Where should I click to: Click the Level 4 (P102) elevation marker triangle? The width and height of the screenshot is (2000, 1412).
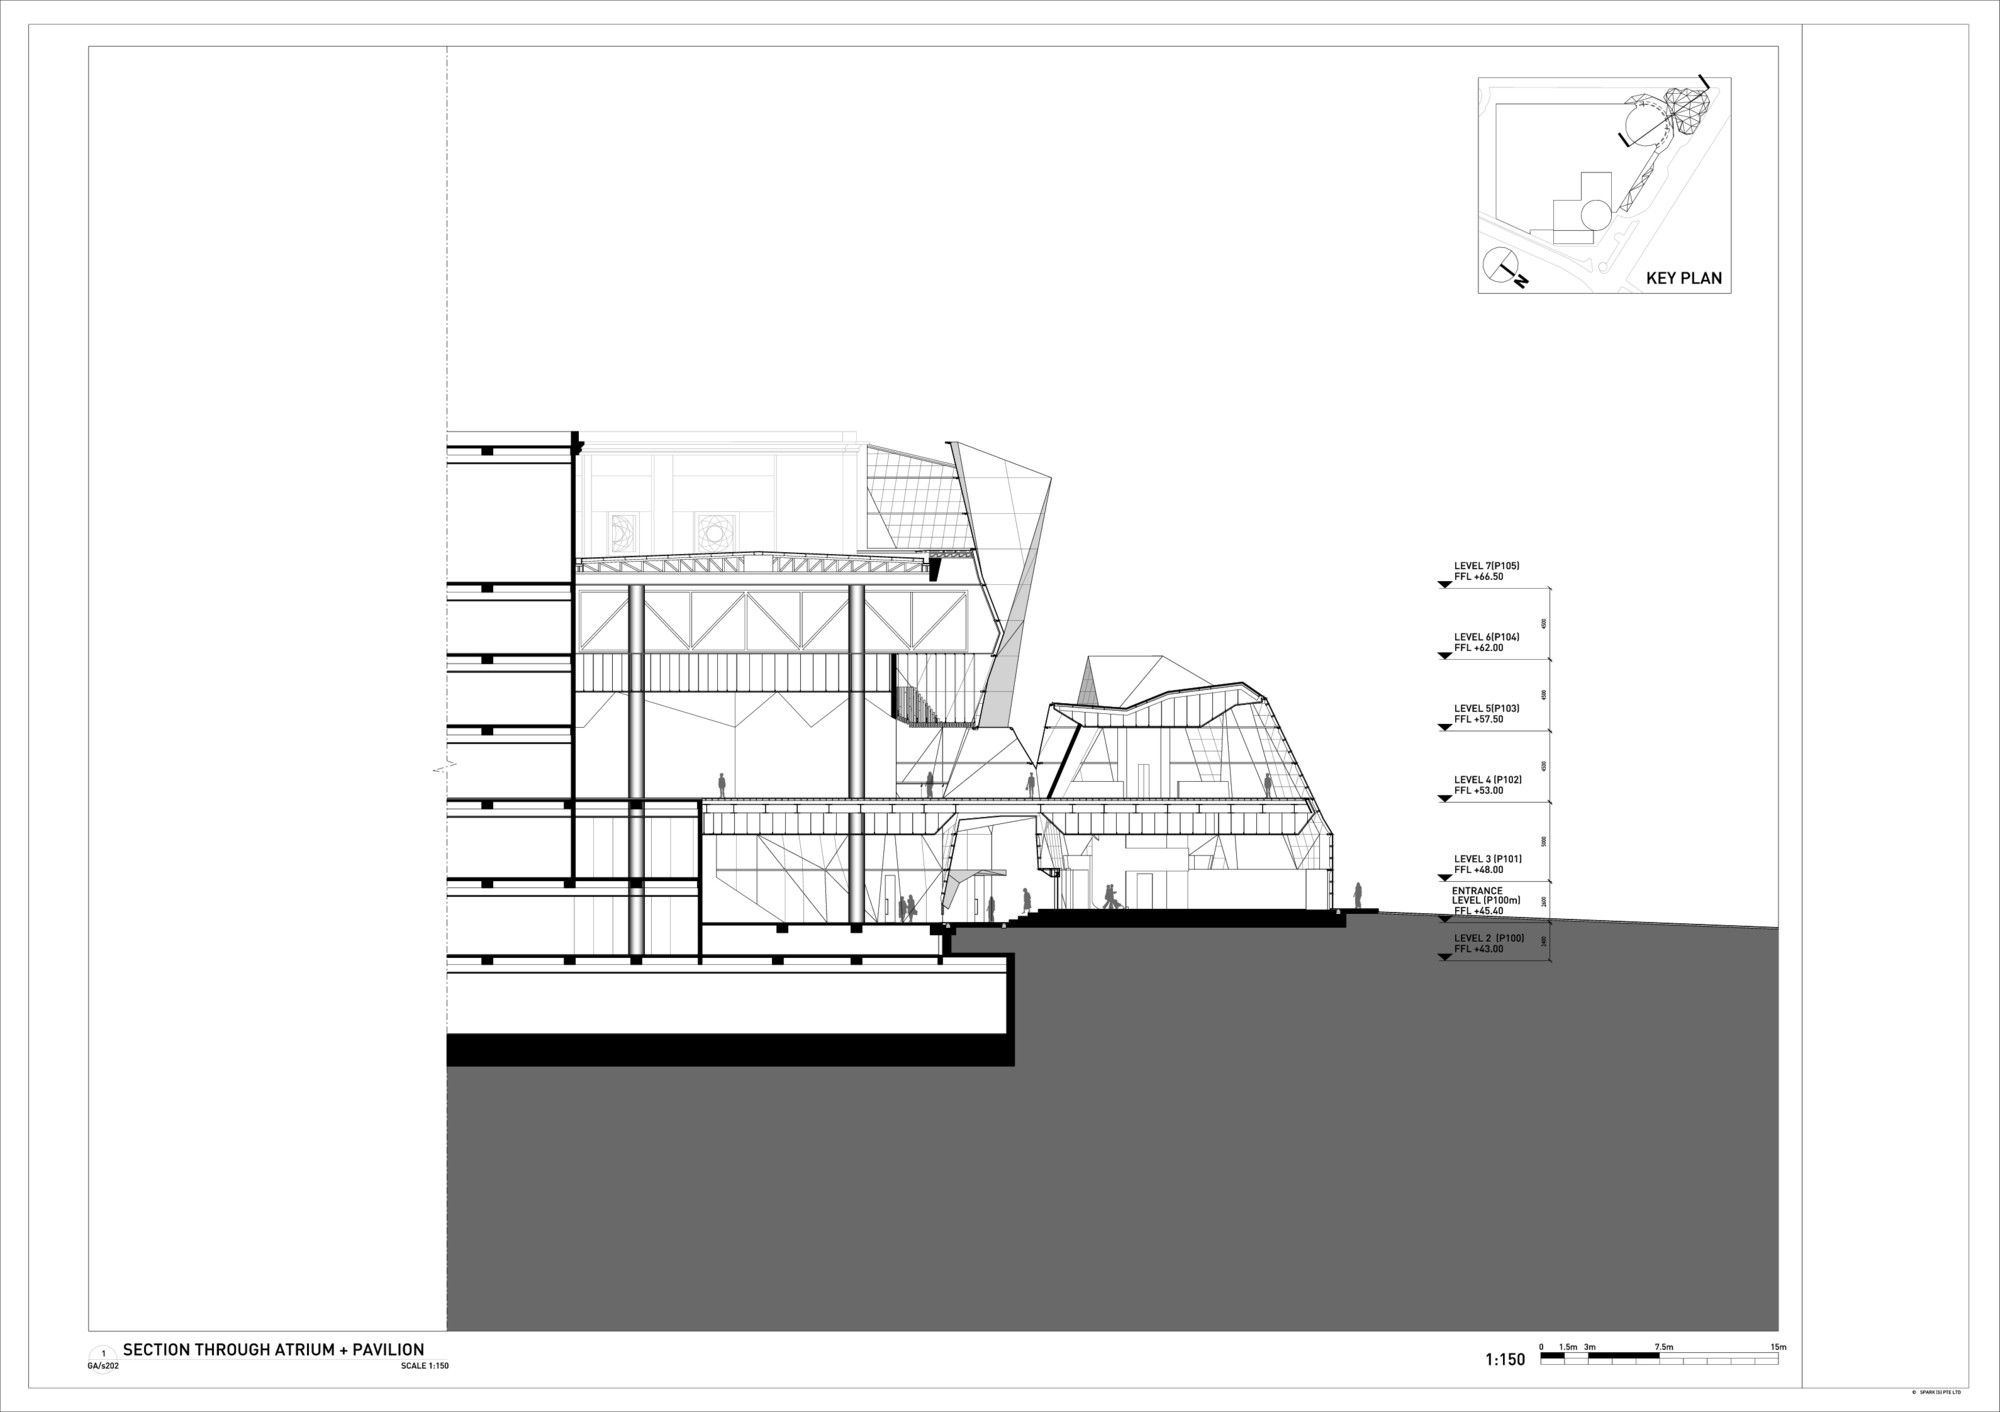click(1444, 798)
